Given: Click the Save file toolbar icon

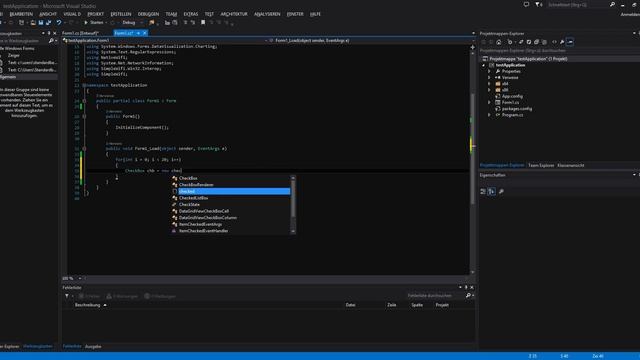Looking at the screenshot, I should (41, 22).
